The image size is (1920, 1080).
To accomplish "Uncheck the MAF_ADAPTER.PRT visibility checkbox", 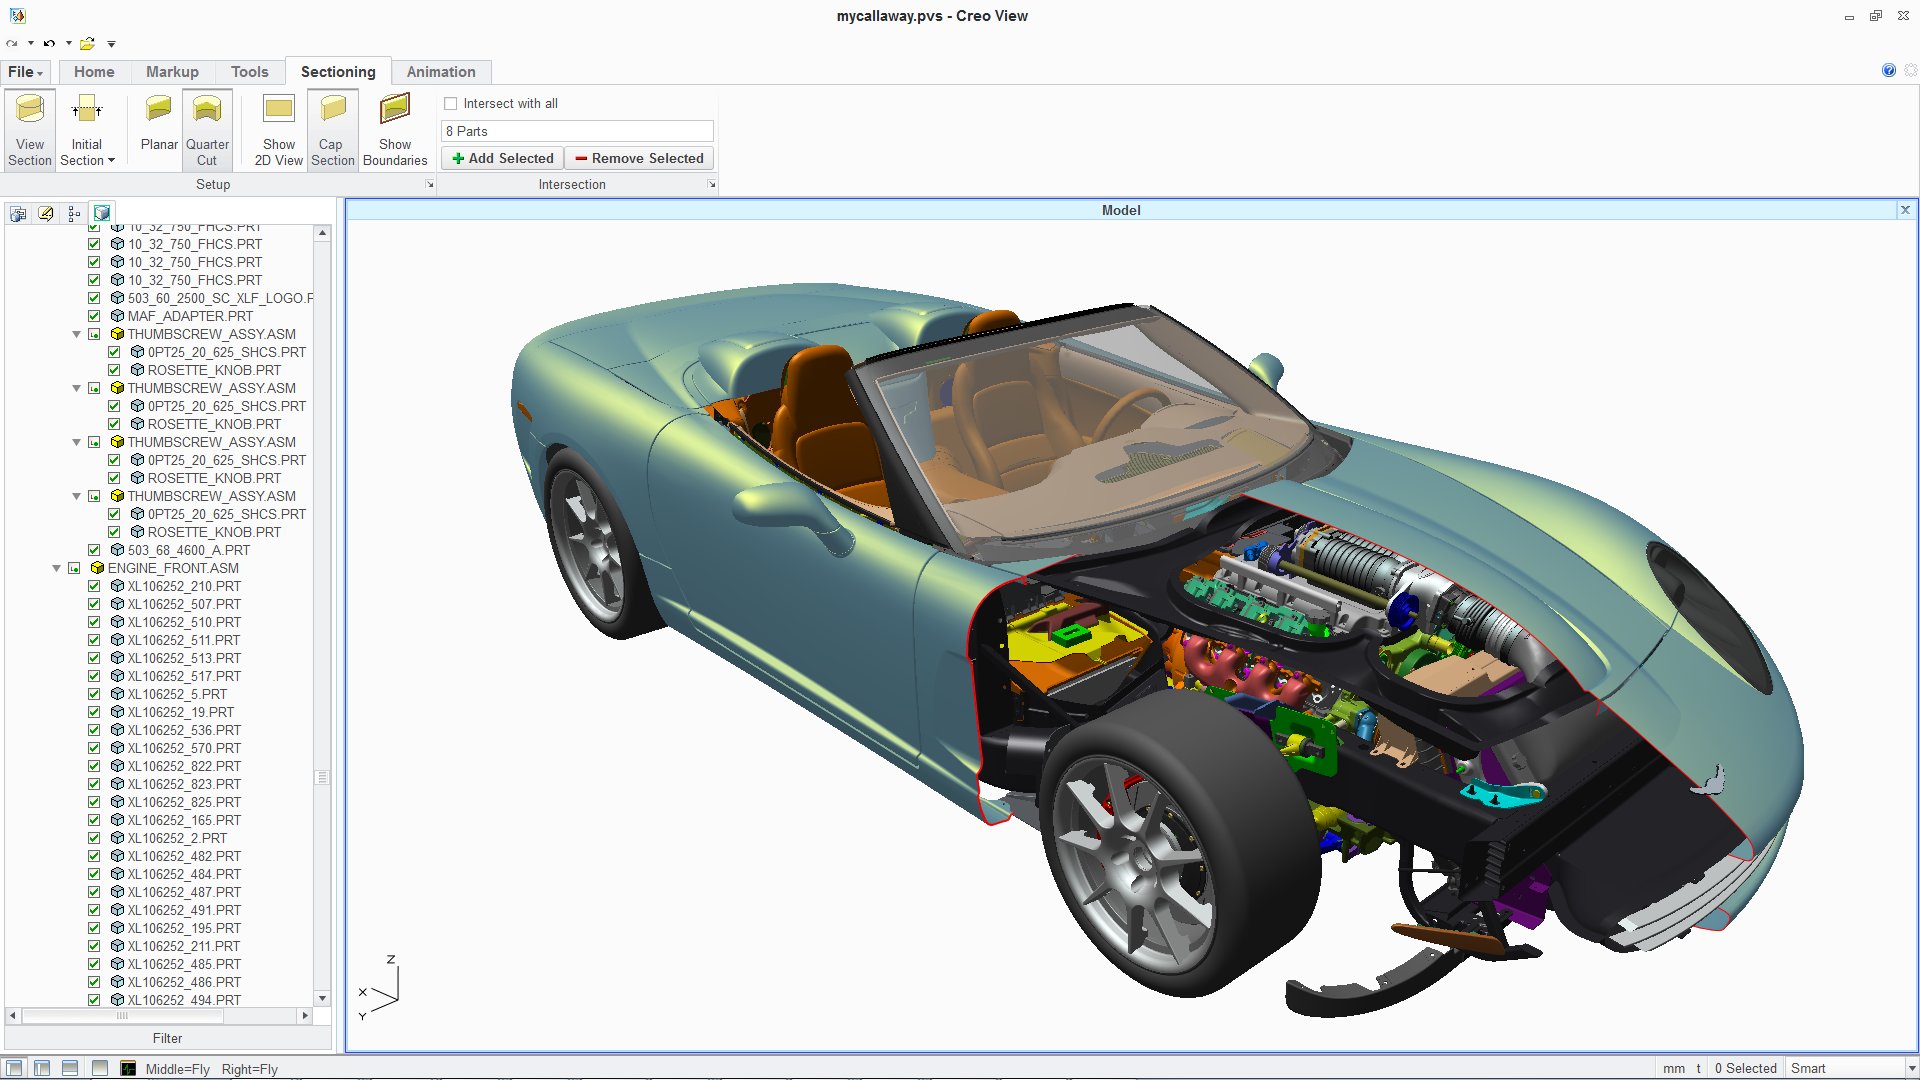I will tap(94, 316).
